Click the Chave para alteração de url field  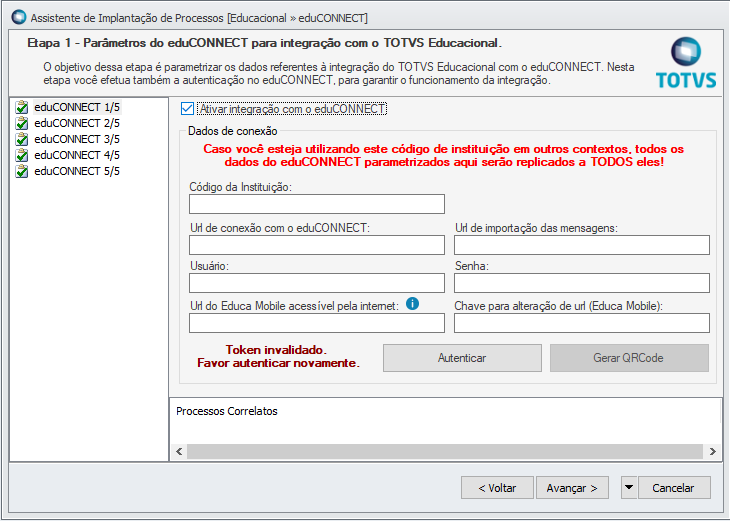[x=581, y=323]
